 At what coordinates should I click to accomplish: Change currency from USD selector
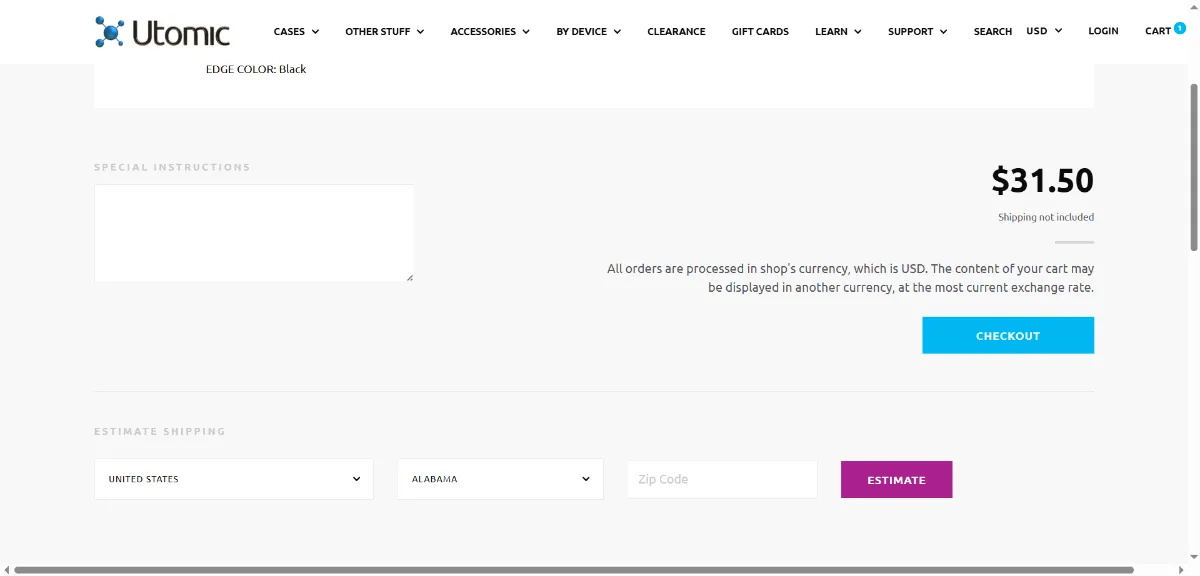coord(1044,31)
